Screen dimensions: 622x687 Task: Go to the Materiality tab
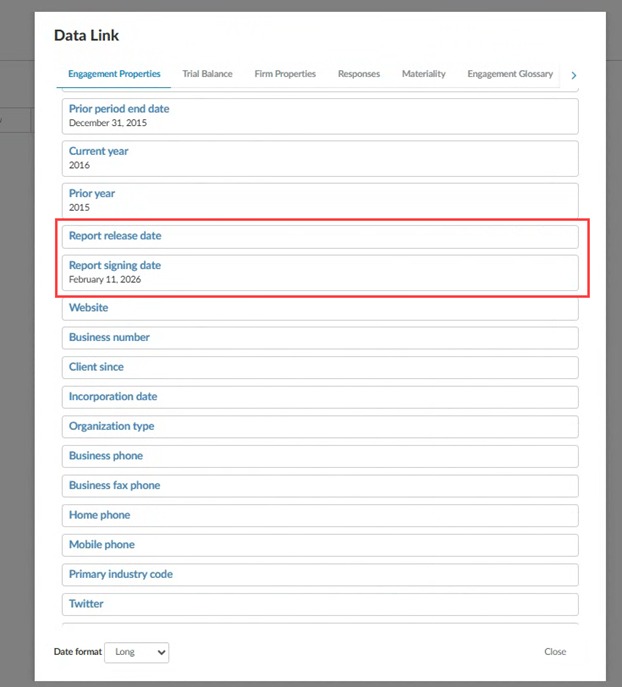tap(423, 74)
